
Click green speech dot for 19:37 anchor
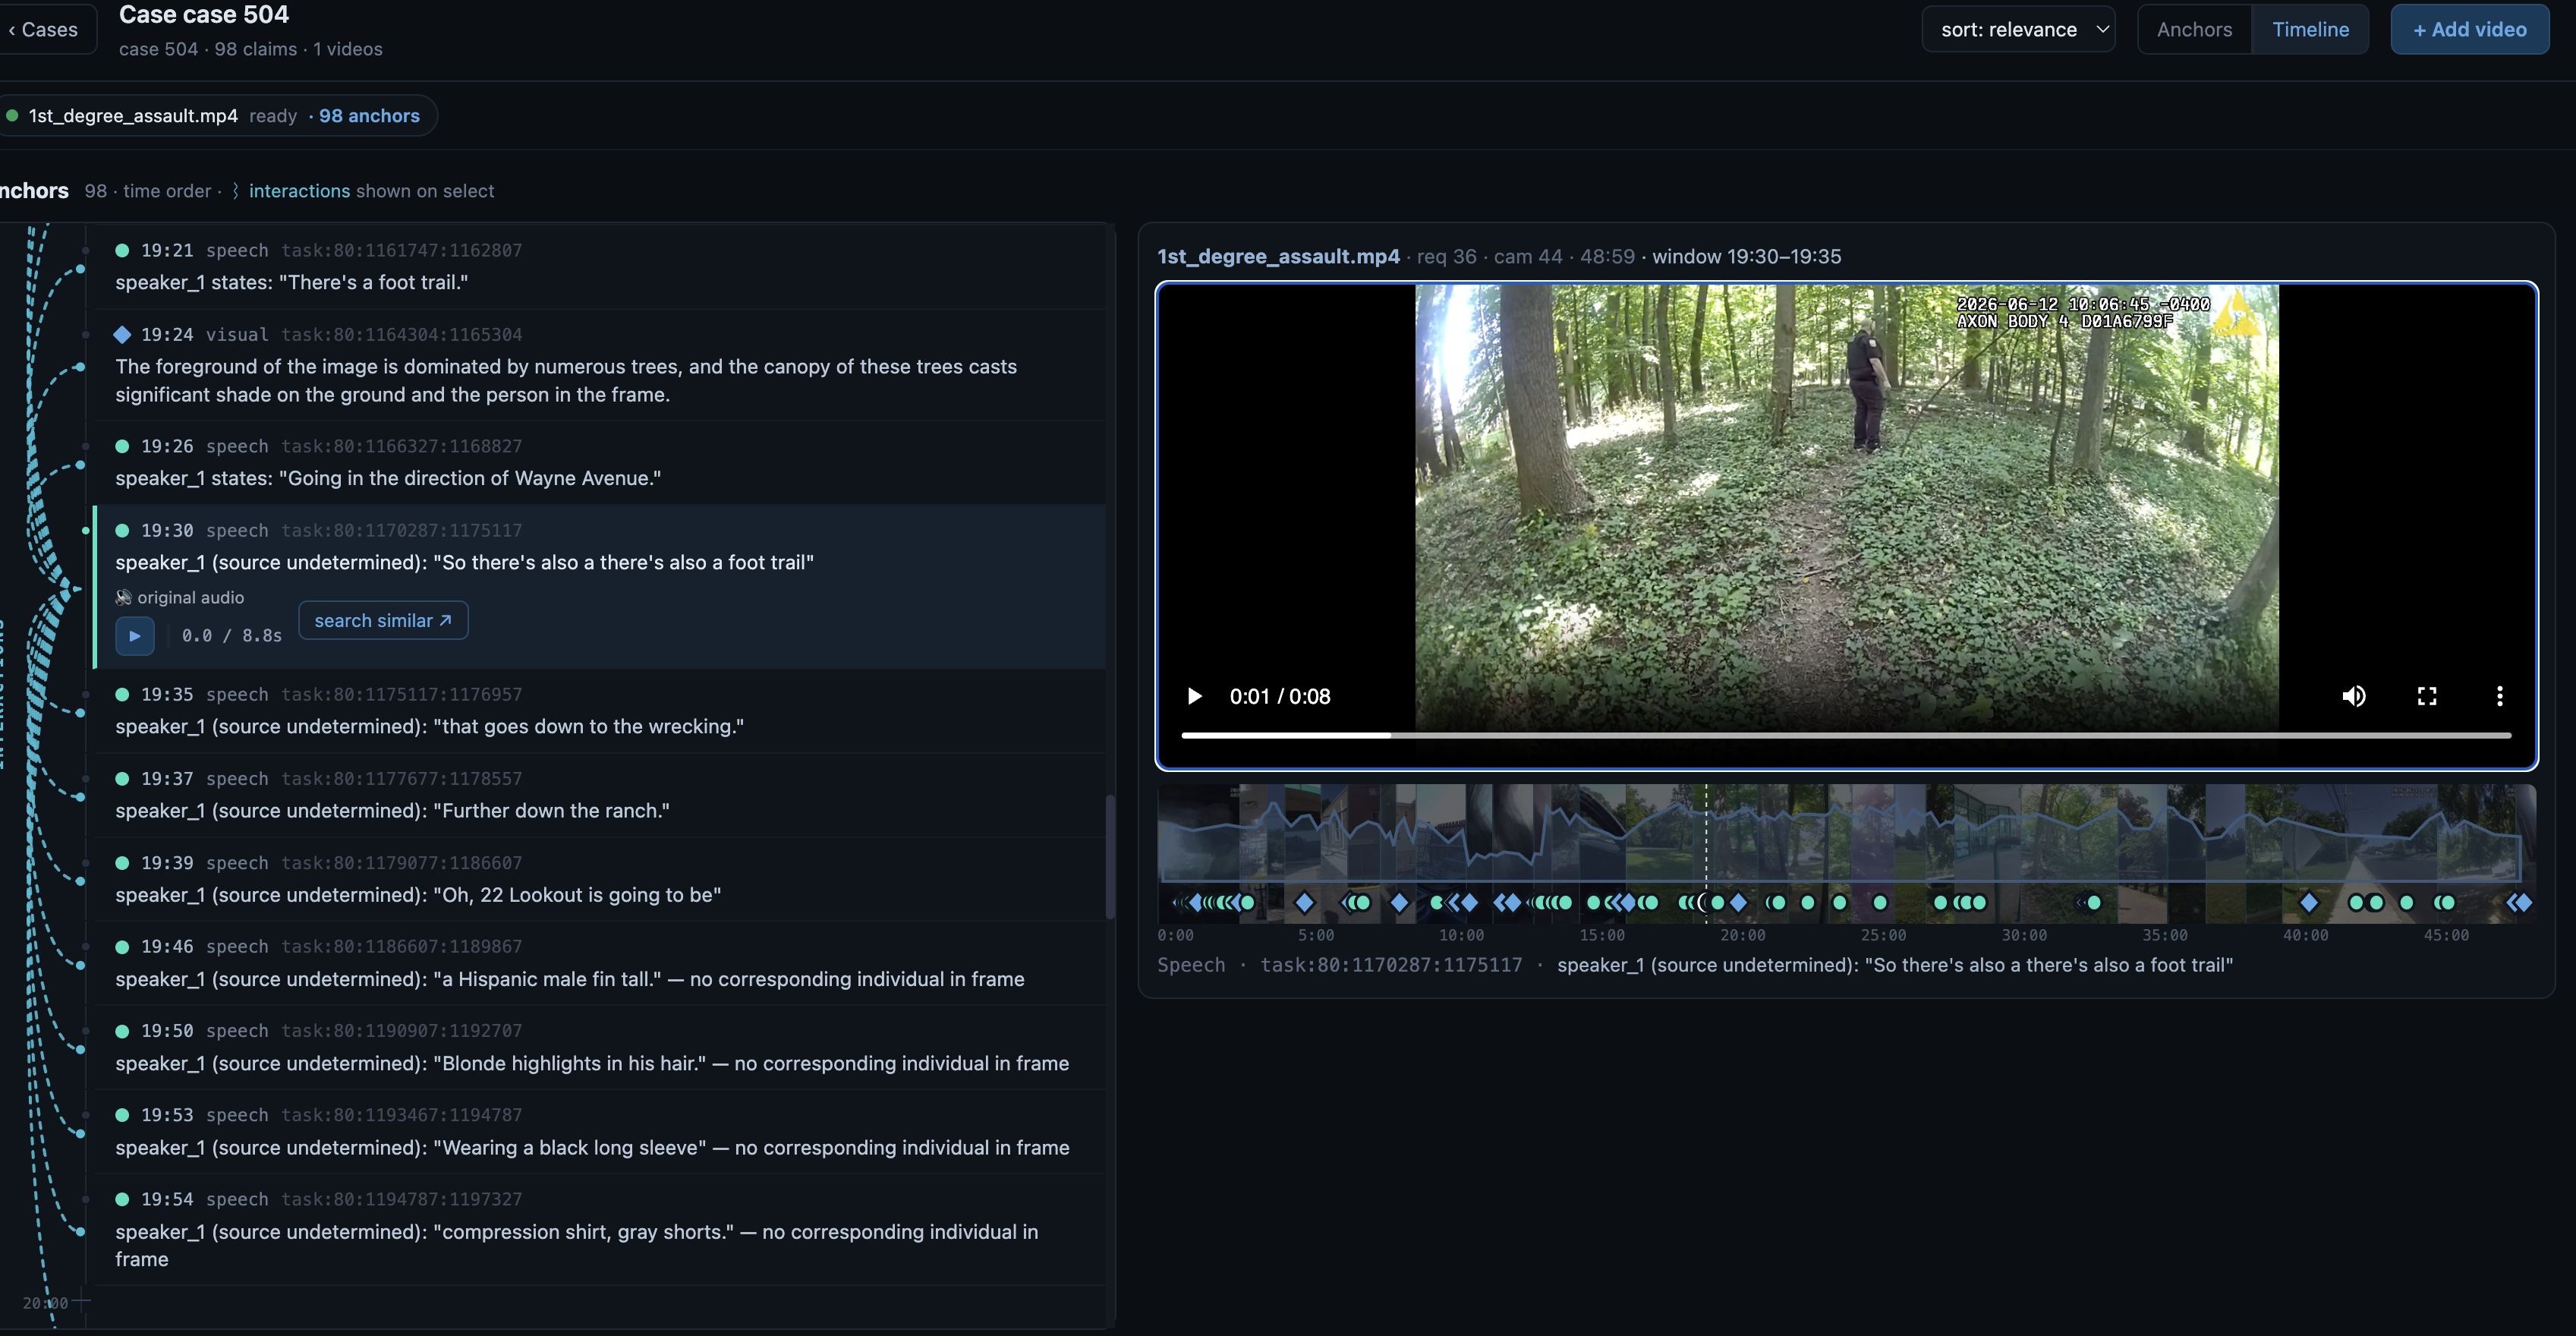click(x=122, y=778)
